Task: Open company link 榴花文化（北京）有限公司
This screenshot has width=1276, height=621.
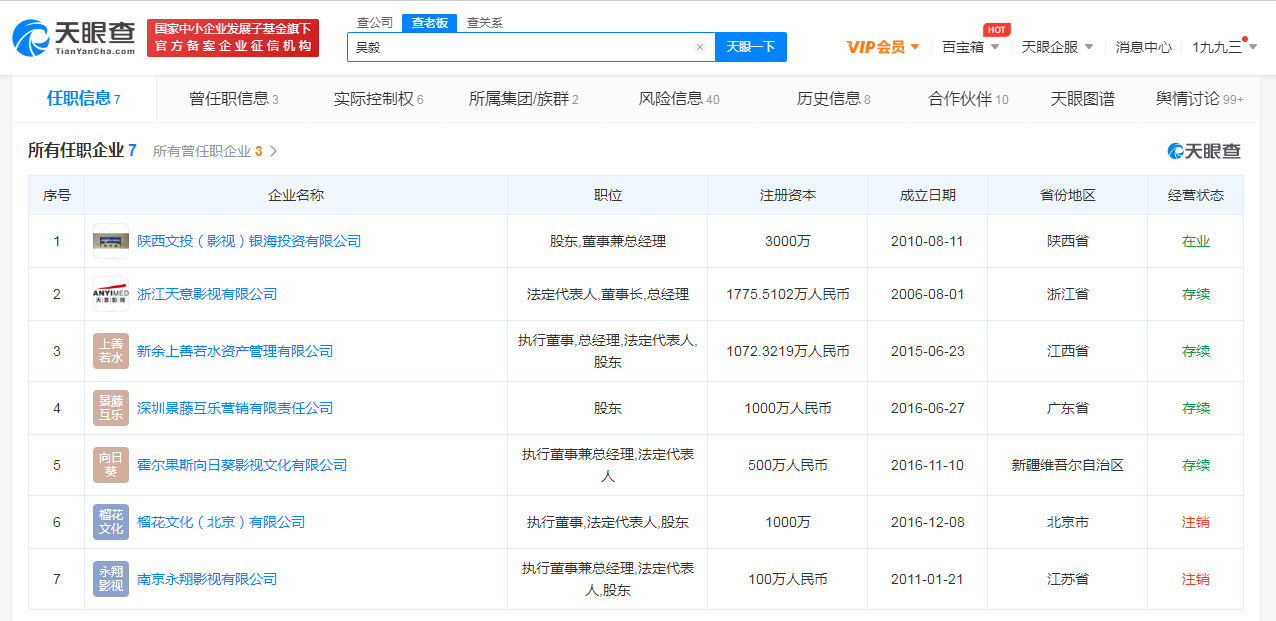Action: point(221,522)
